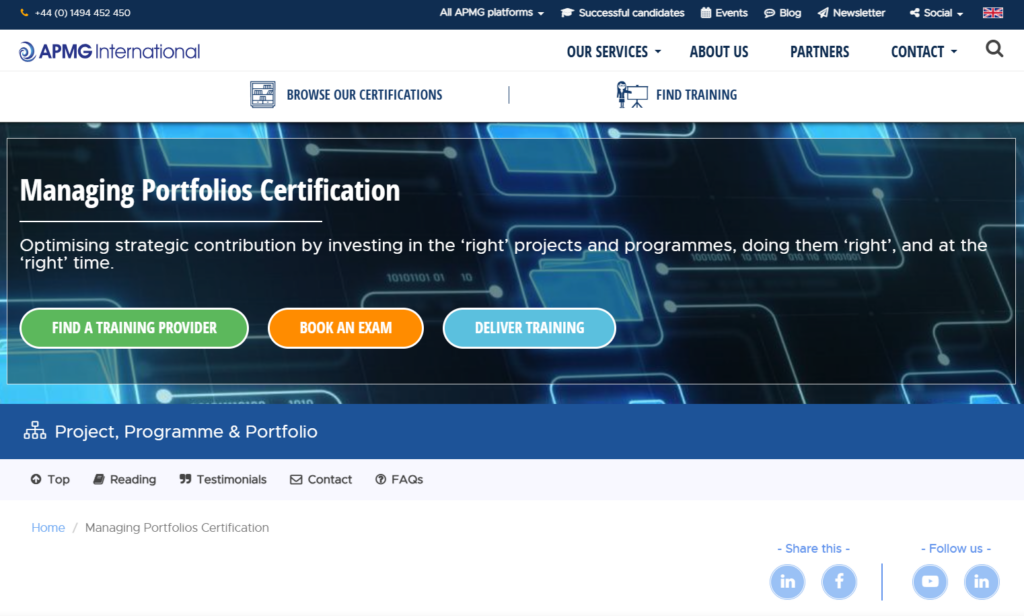Click the up arrow Top icon
This screenshot has height=616, width=1024.
point(36,479)
